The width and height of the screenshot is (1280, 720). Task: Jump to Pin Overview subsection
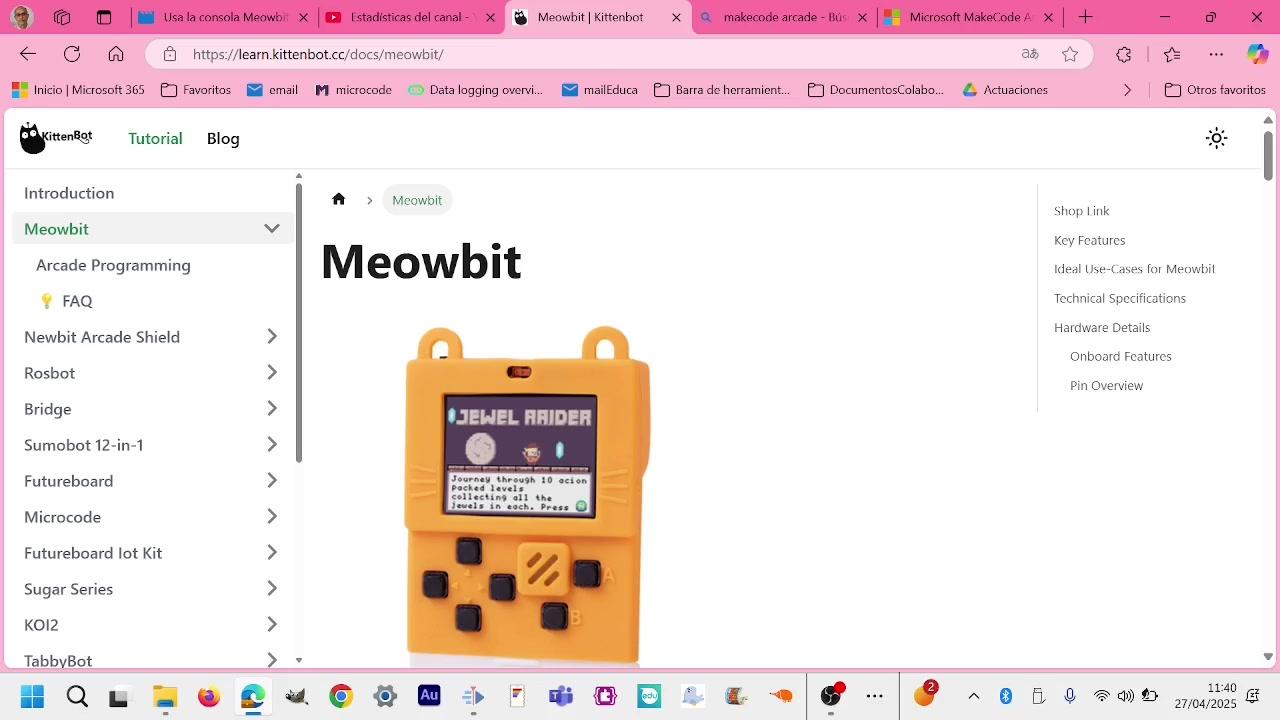1106,385
